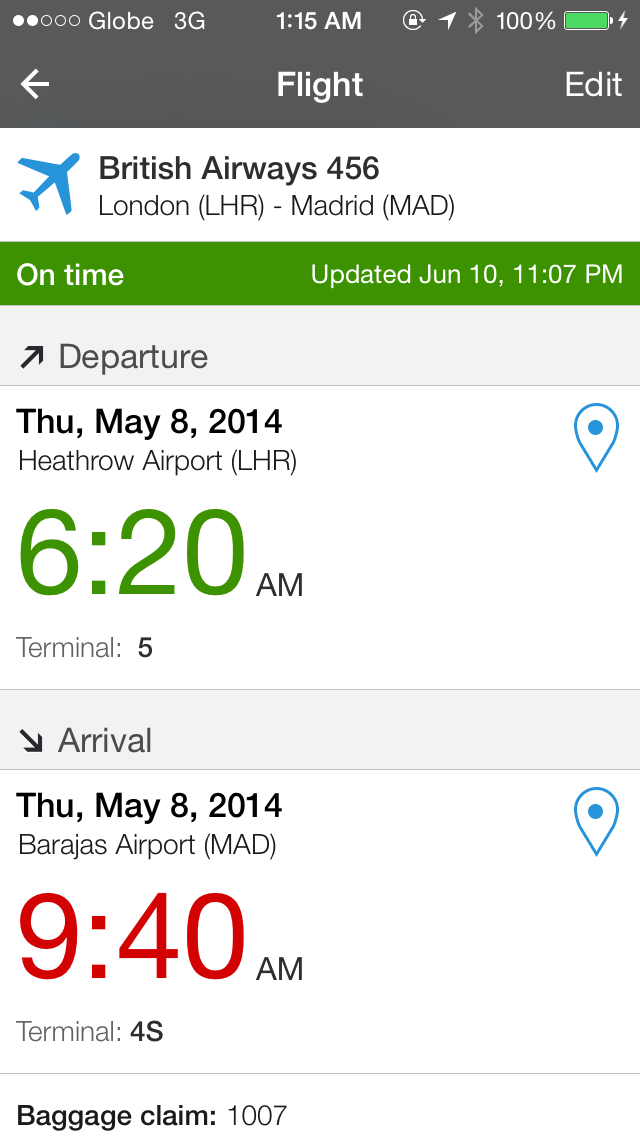Tap the blue airplane icon
This screenshot has height=1136, width=640.
49,184
